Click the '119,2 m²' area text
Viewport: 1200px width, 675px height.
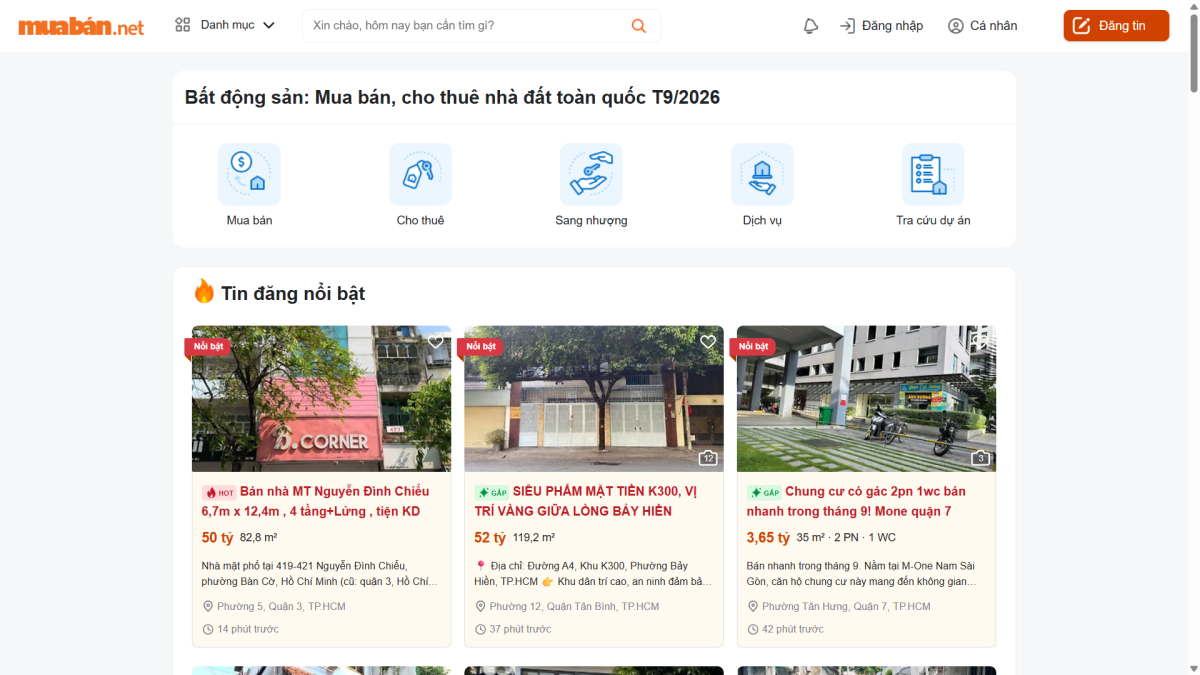534,538
